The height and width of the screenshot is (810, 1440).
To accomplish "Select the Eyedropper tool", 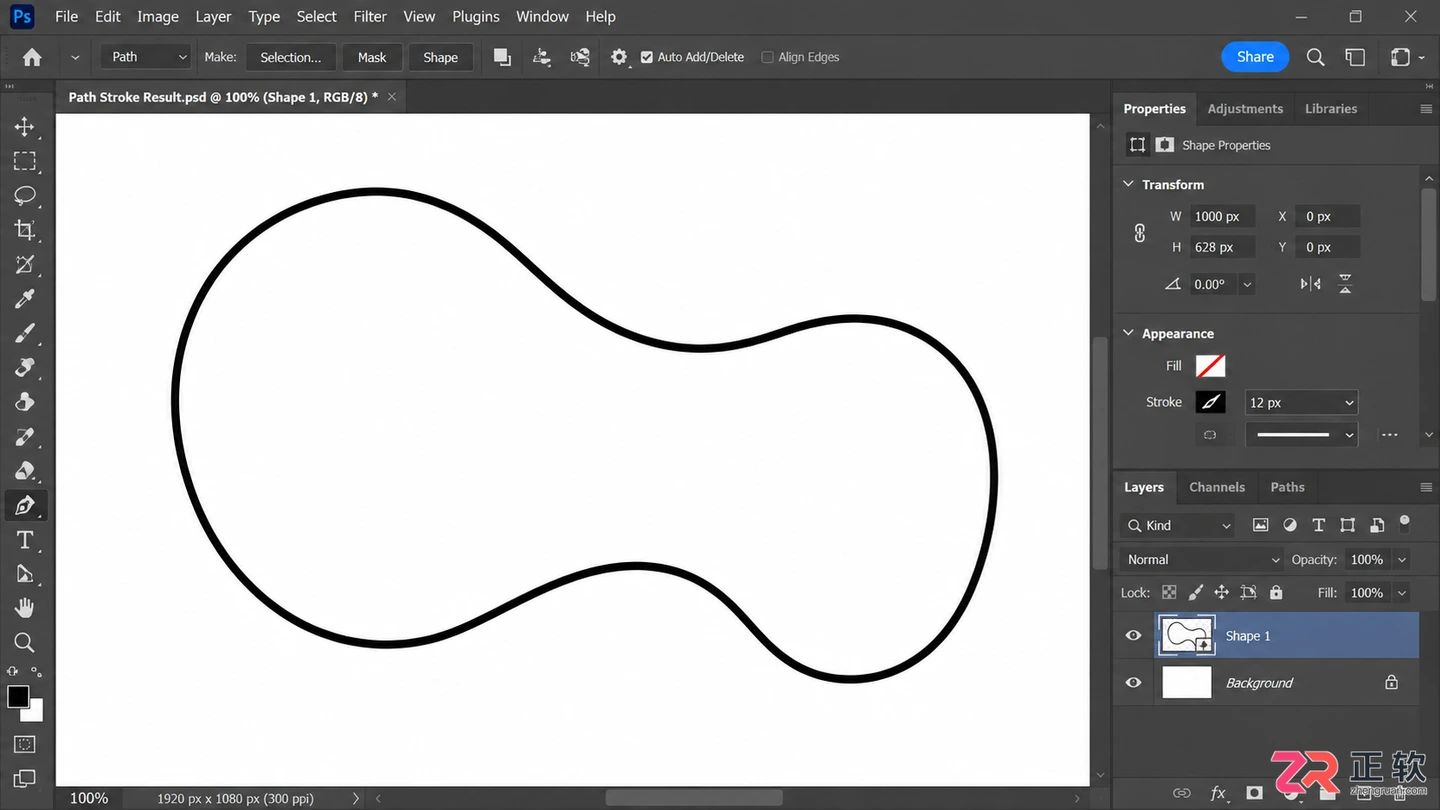I will (24, 298).
